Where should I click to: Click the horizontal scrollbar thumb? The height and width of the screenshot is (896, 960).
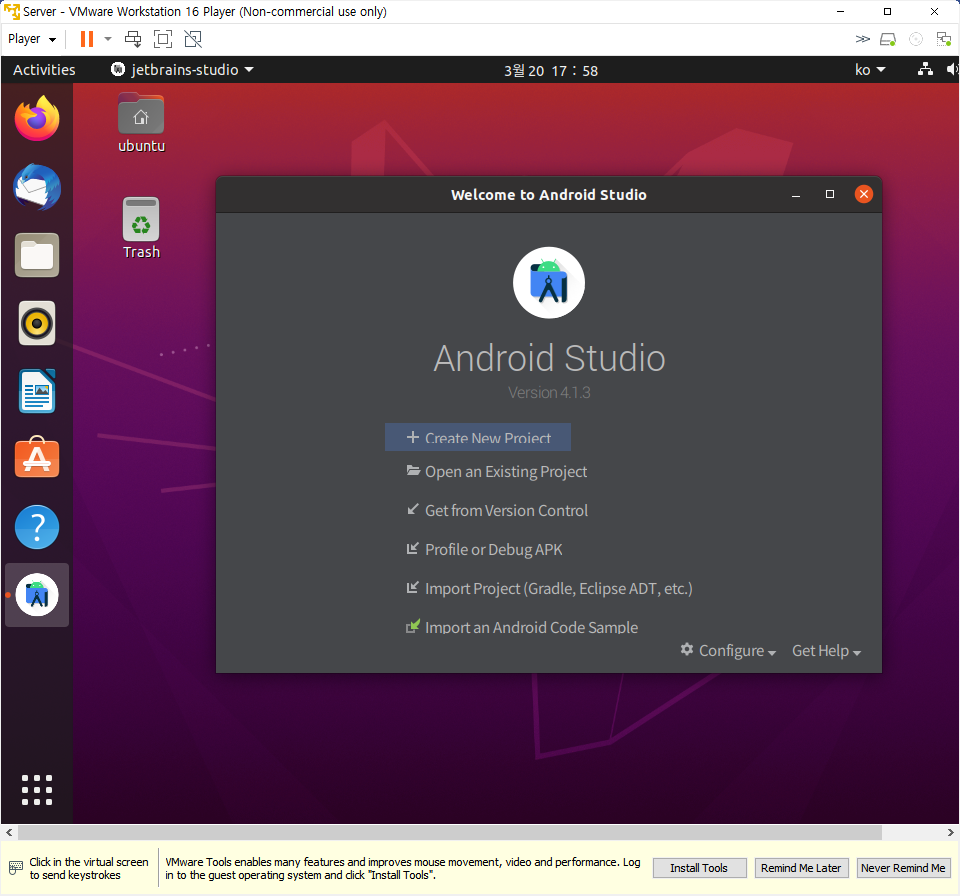[450, 832]
